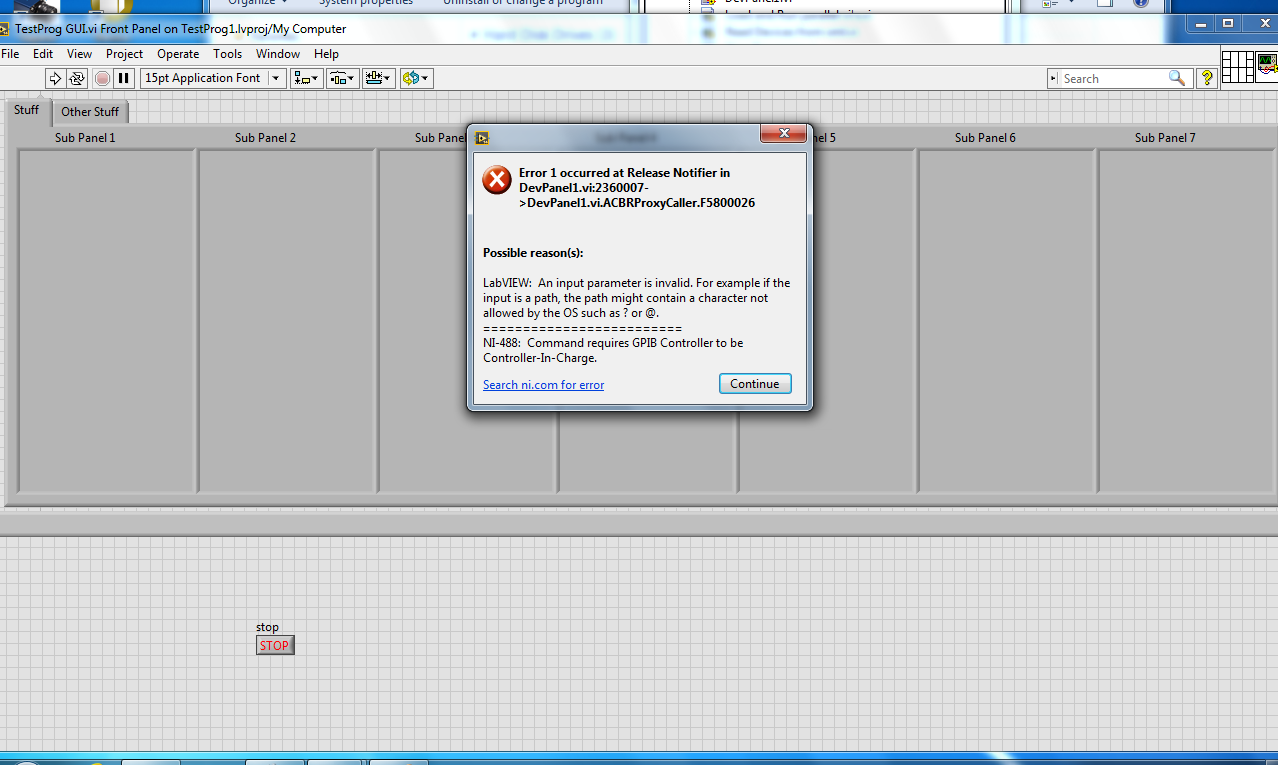The image size is (1278, 765).
Task: Open the Tools menu
Action: pos(227,54)
